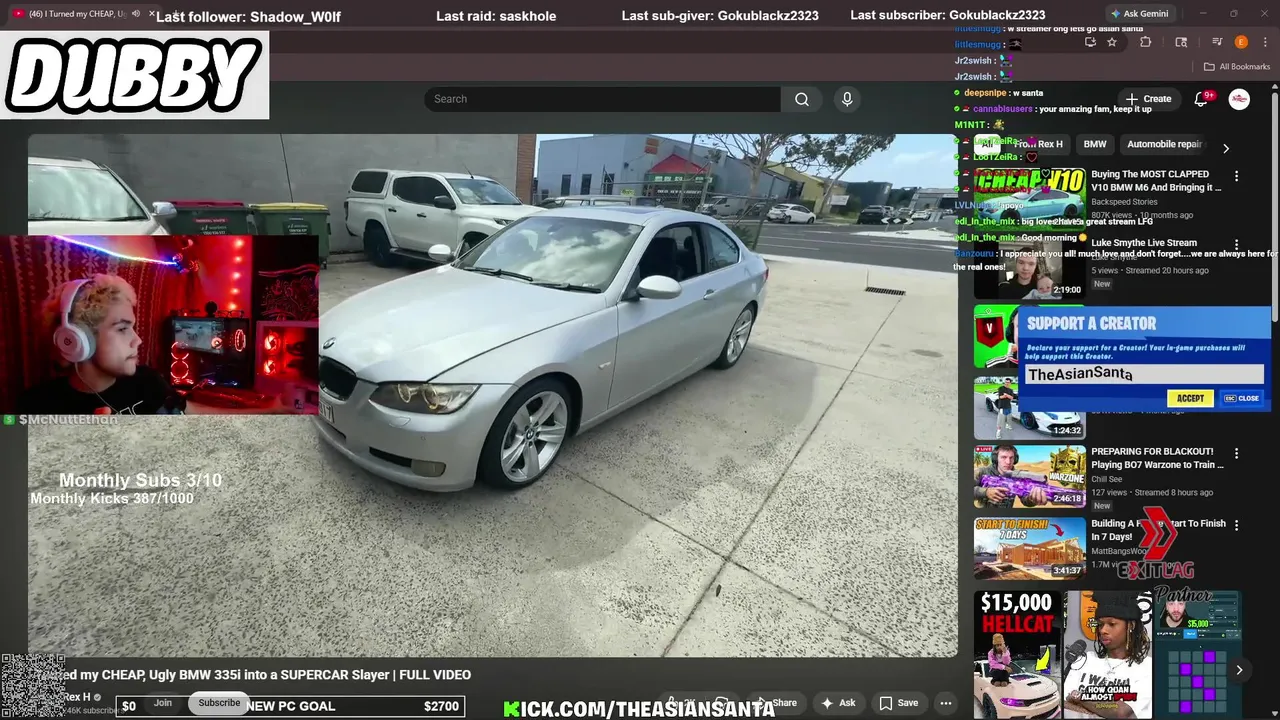Image resolution: width=1280 pixels, height=720 pixels.
Task: Open the white sports car 1:24:32 thumbnail
Action: pos(1029,408)
